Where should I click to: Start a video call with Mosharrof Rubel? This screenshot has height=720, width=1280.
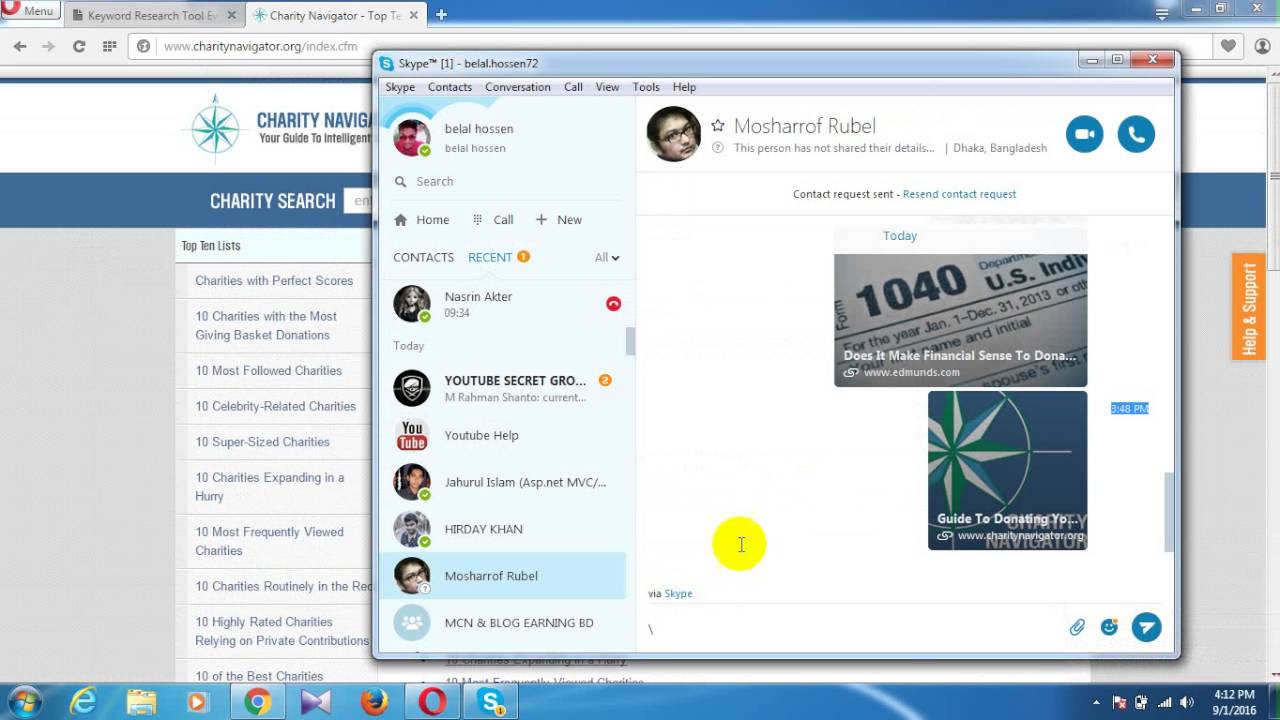pos(1084,134)
